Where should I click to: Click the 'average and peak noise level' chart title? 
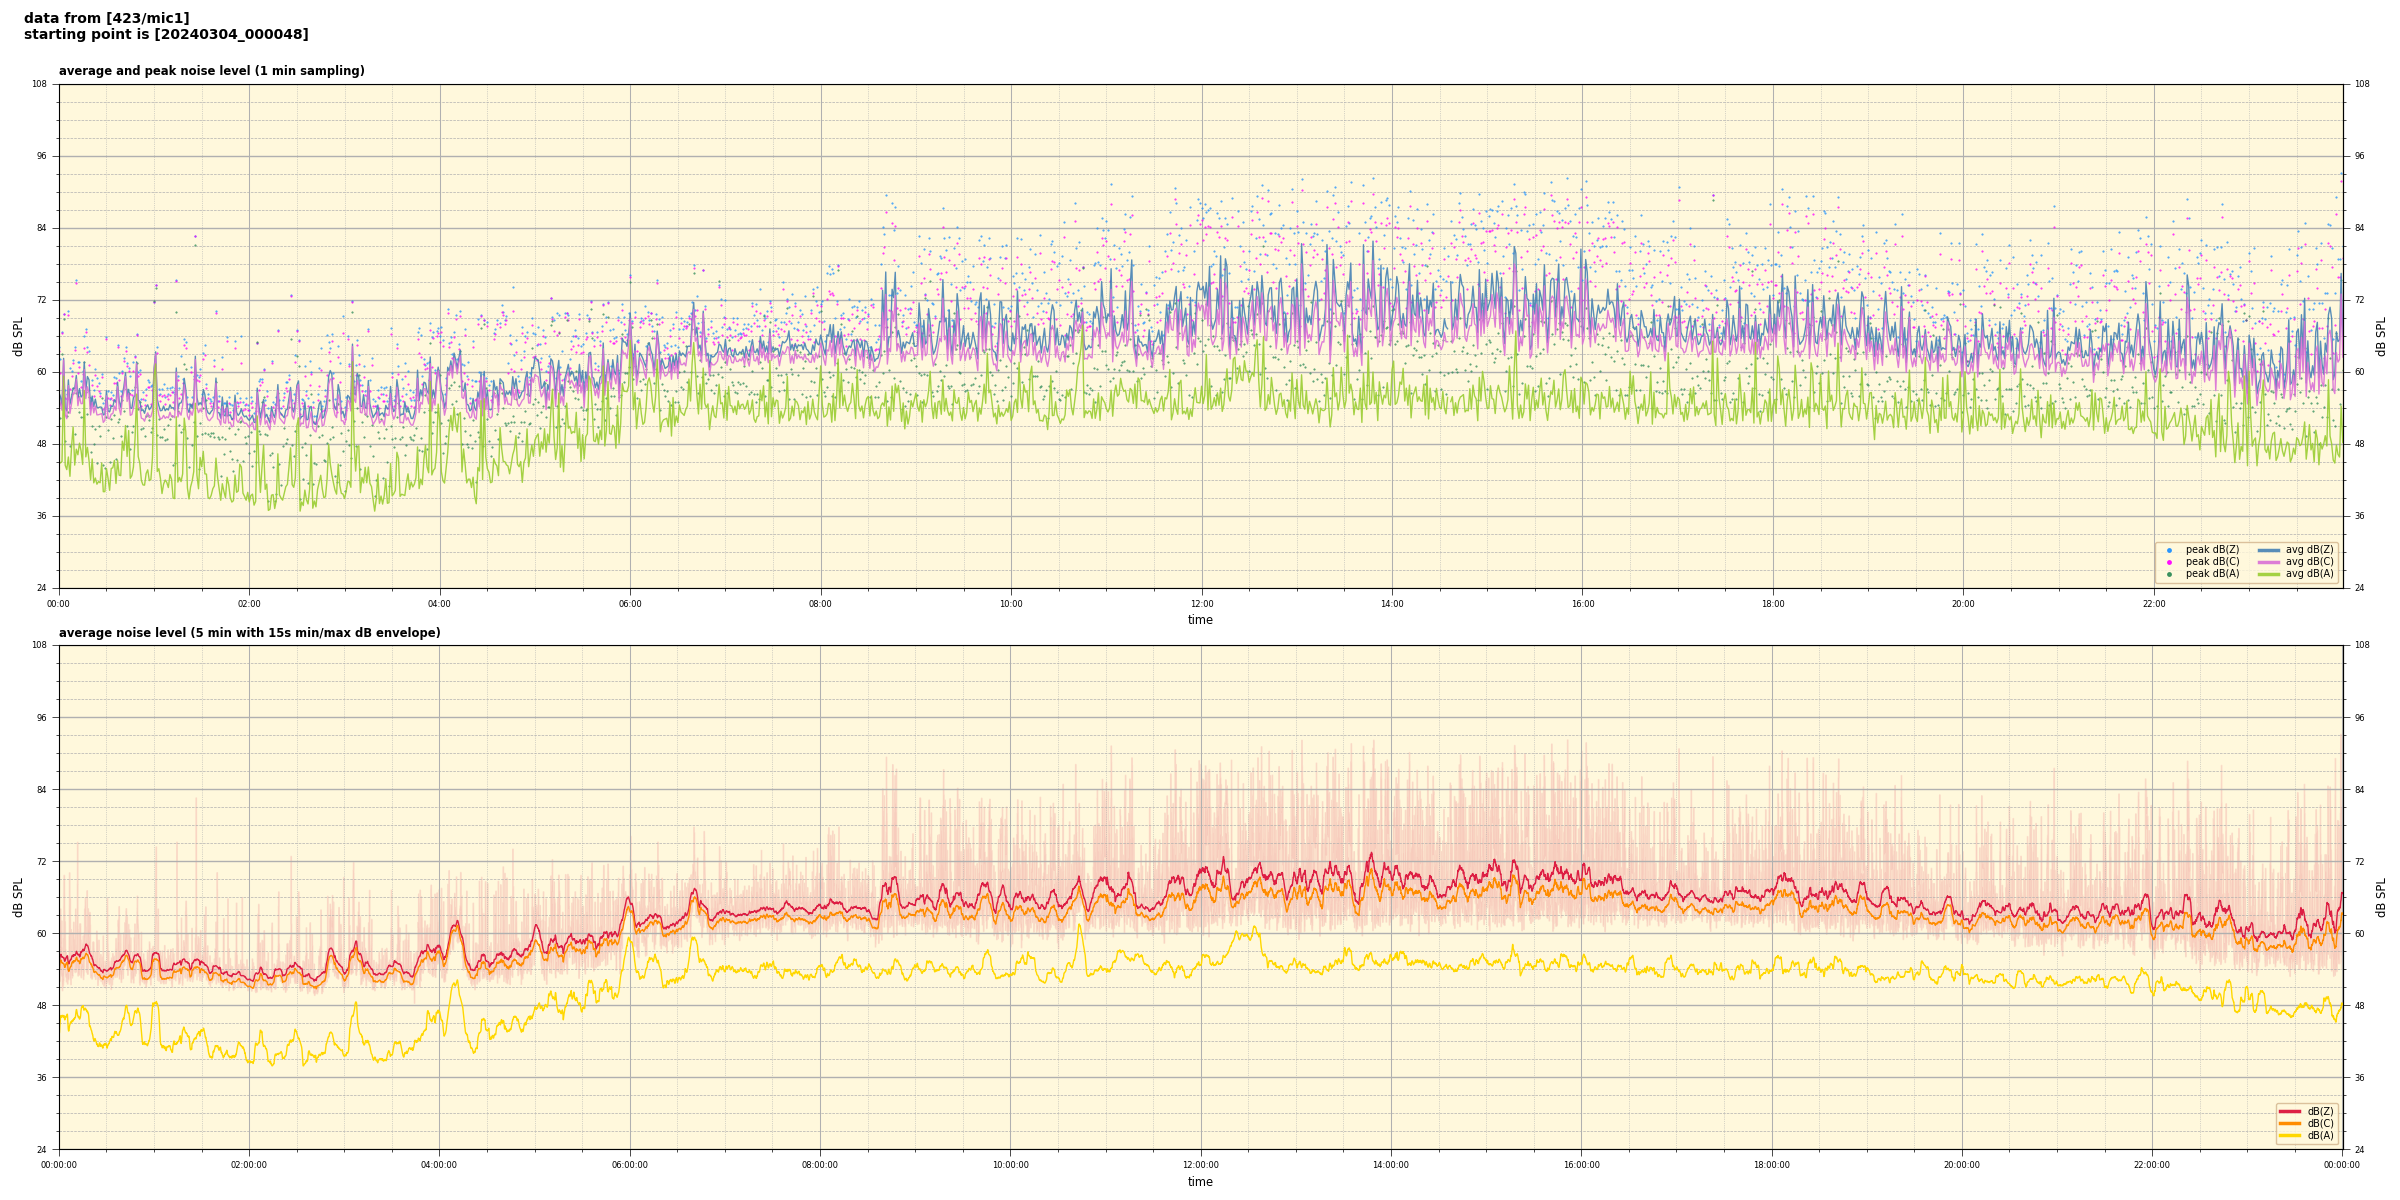(x=211, y=71)
